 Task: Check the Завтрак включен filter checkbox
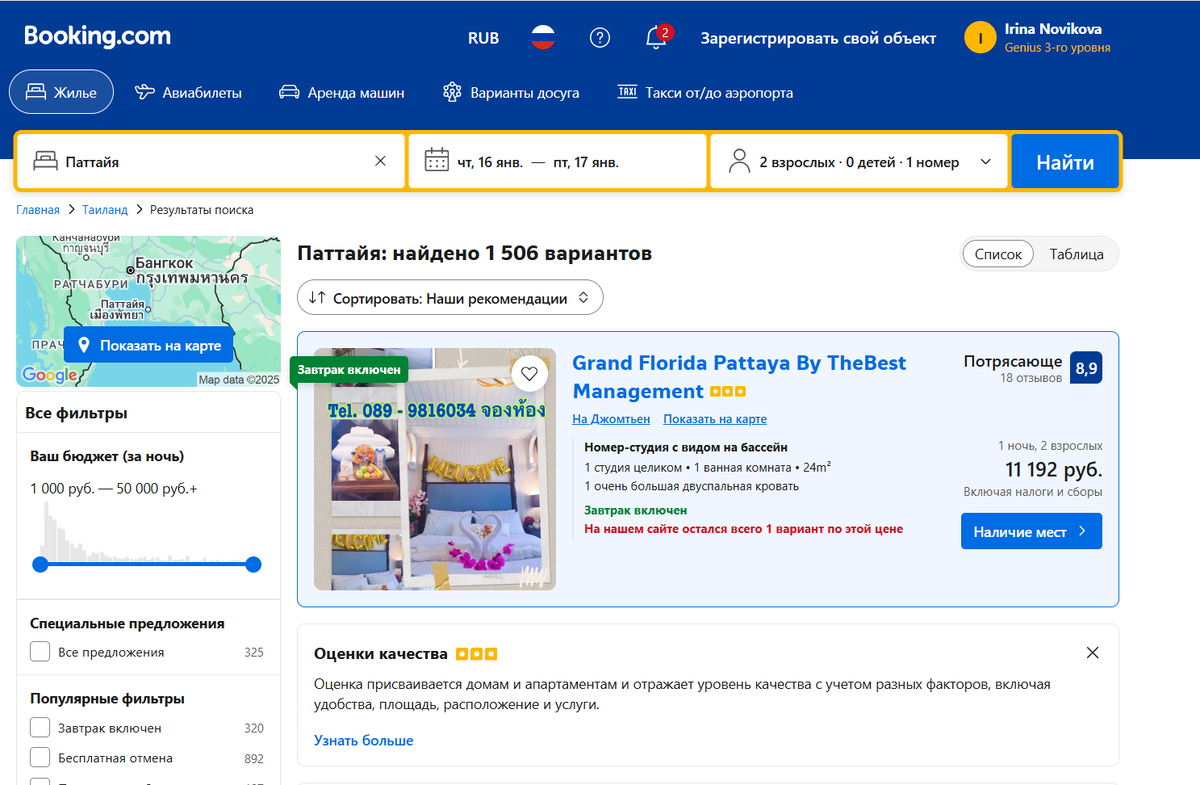click(x=40, y=727)
